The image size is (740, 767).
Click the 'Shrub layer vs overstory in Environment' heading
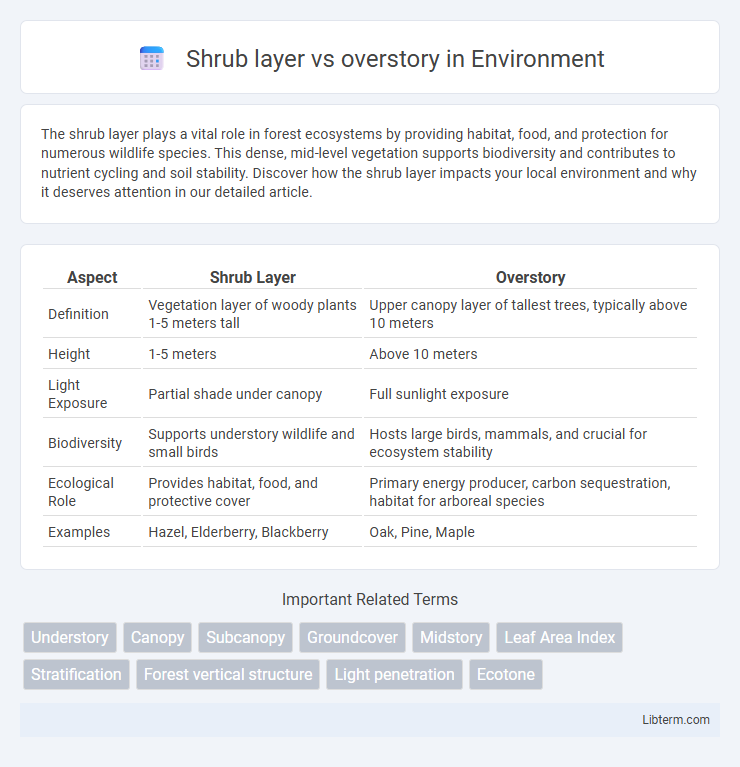tap(395, 59)
